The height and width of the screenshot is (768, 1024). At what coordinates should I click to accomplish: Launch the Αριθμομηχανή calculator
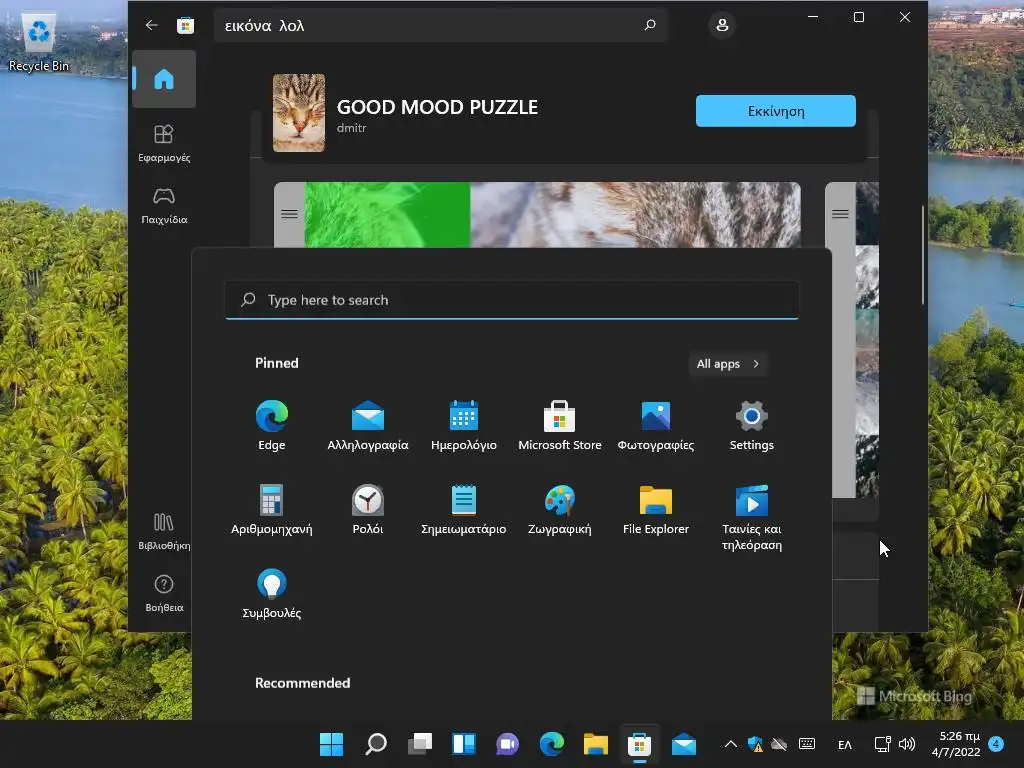[272, 510]
